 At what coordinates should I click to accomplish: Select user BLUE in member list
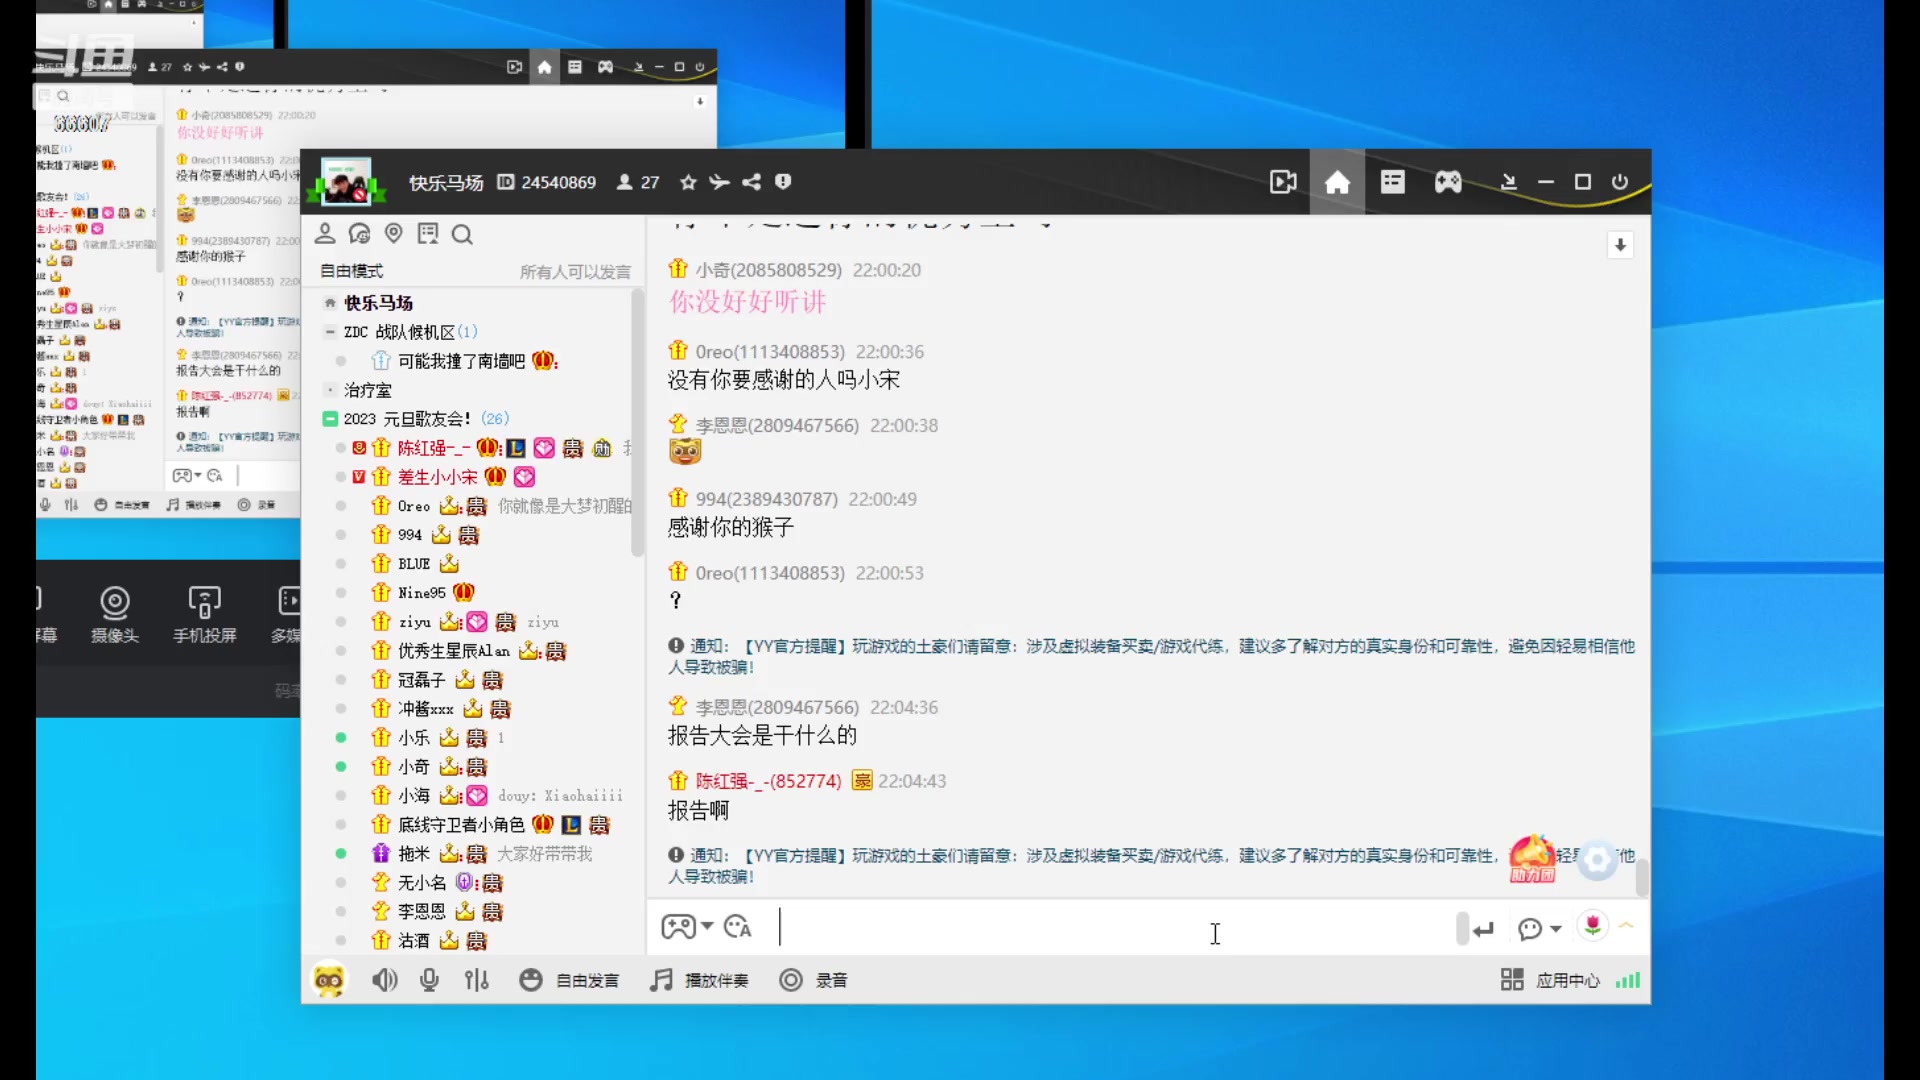(414, 564)
